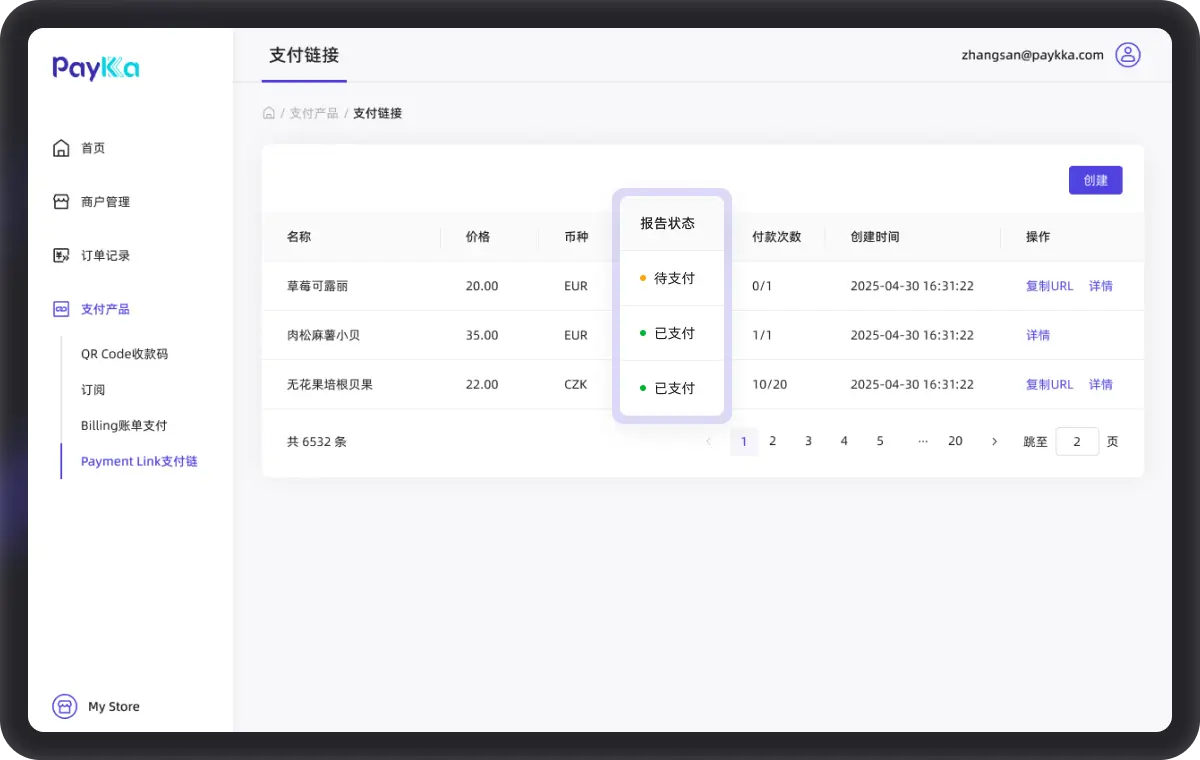Image resolution: width=1200 pixels, height=760 pixels.
Task: Open 详情 for 肉松麻薯小贝 row
Action: [x=1038, y=335]
